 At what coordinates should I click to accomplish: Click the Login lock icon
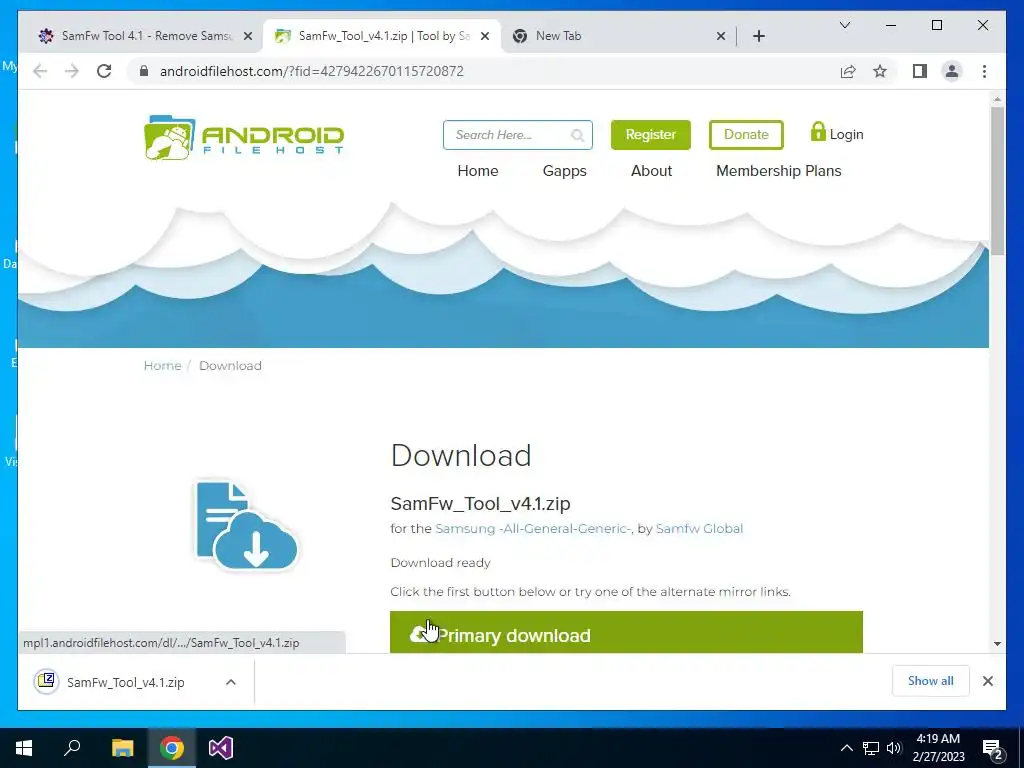point(818,131)
